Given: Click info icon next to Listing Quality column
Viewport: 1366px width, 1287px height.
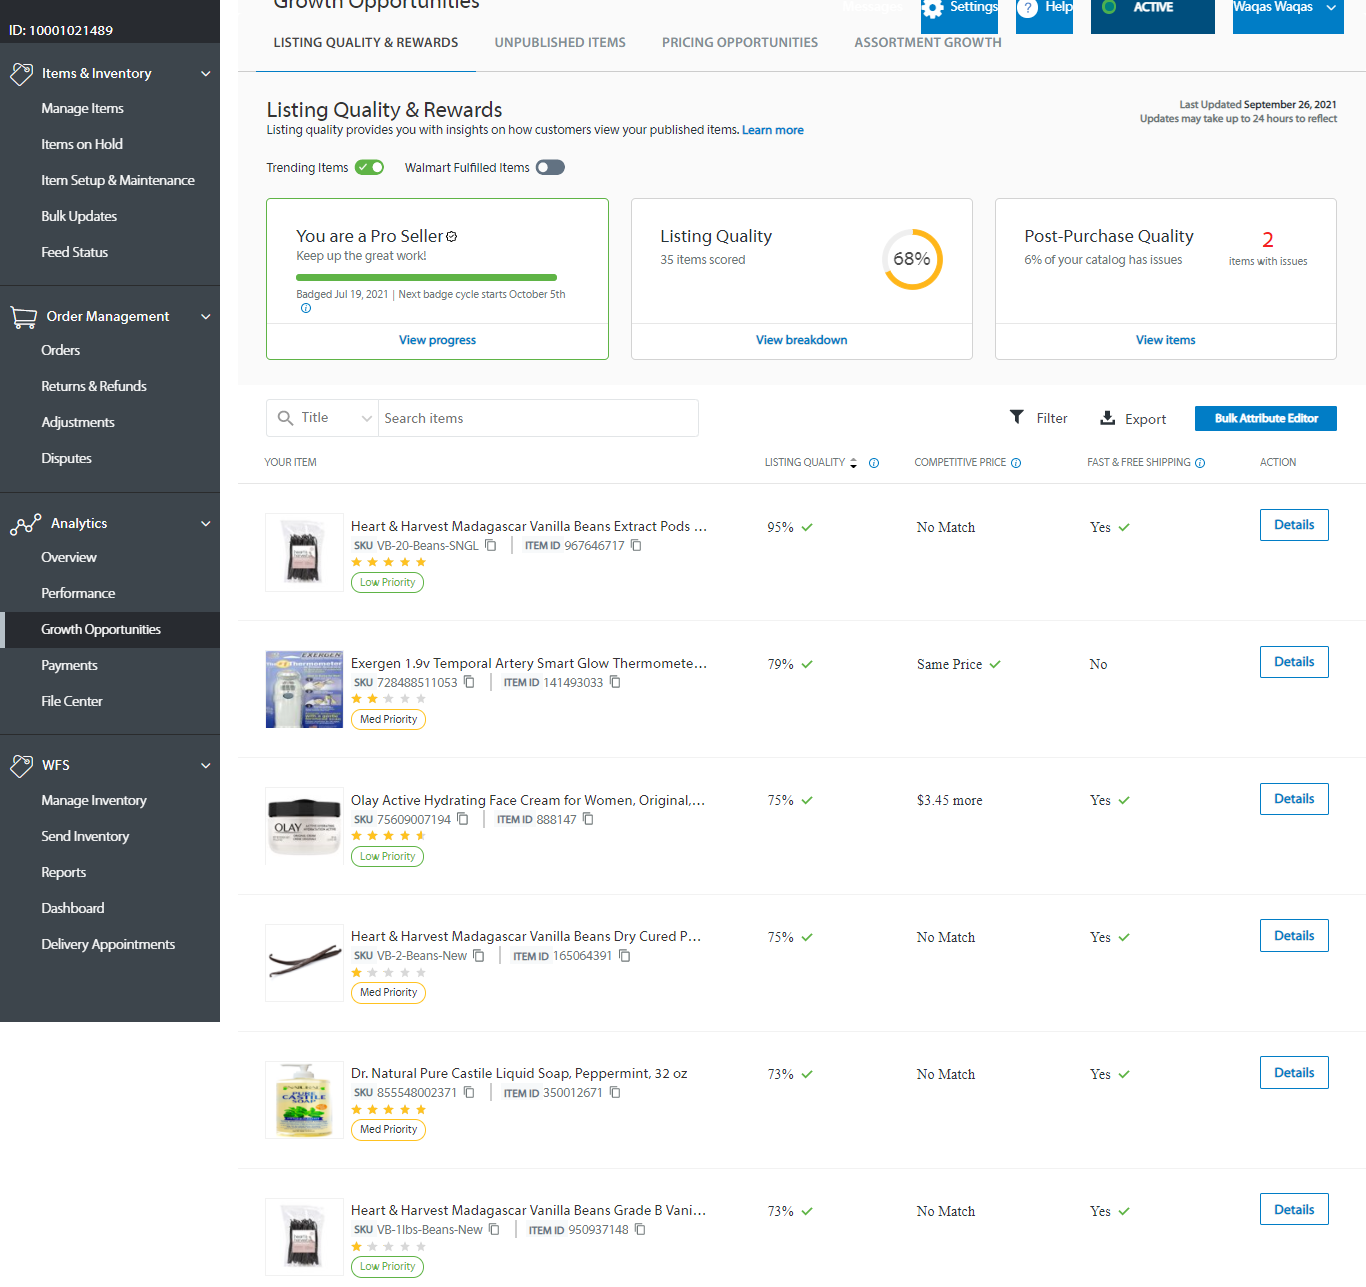Looking at the screenshot, I should [x=874, y=463].
